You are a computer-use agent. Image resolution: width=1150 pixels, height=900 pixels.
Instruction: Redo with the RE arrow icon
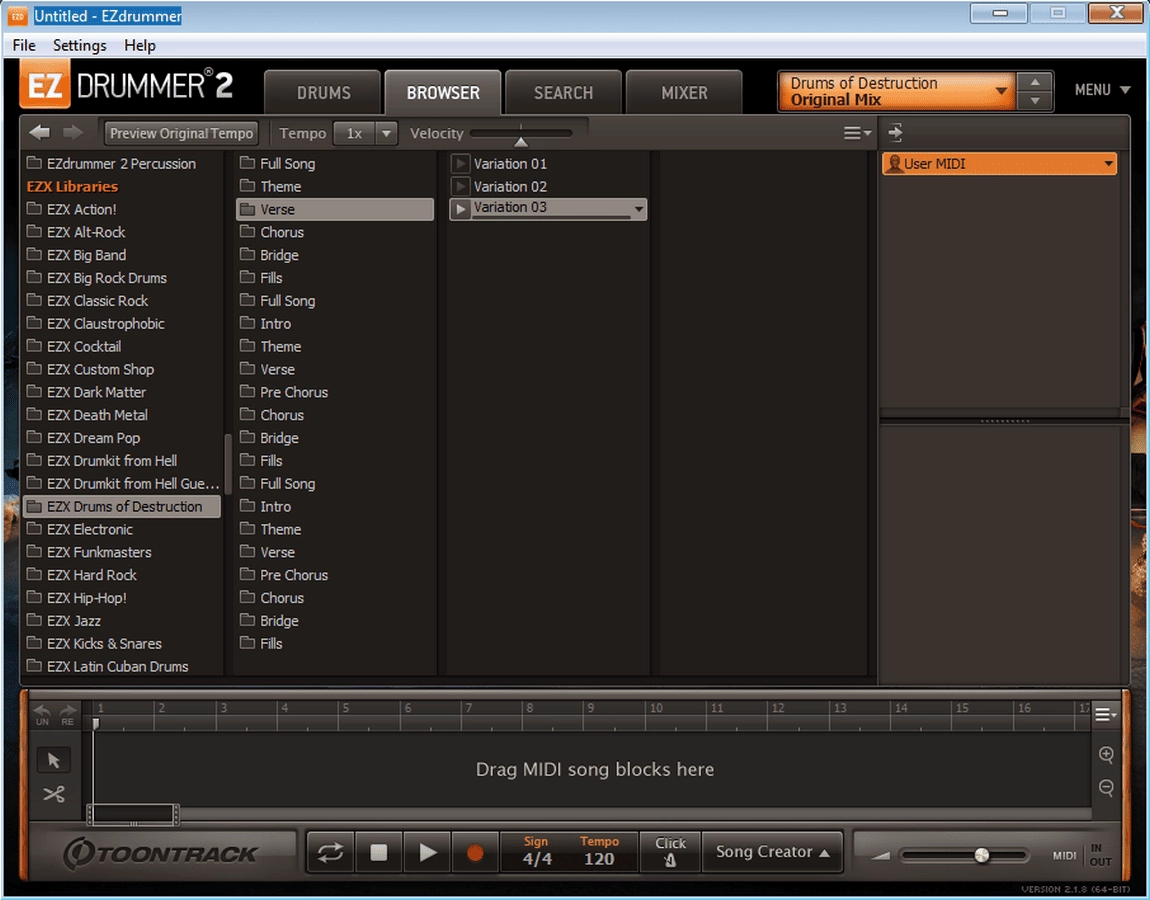click(x=67, y=714)
